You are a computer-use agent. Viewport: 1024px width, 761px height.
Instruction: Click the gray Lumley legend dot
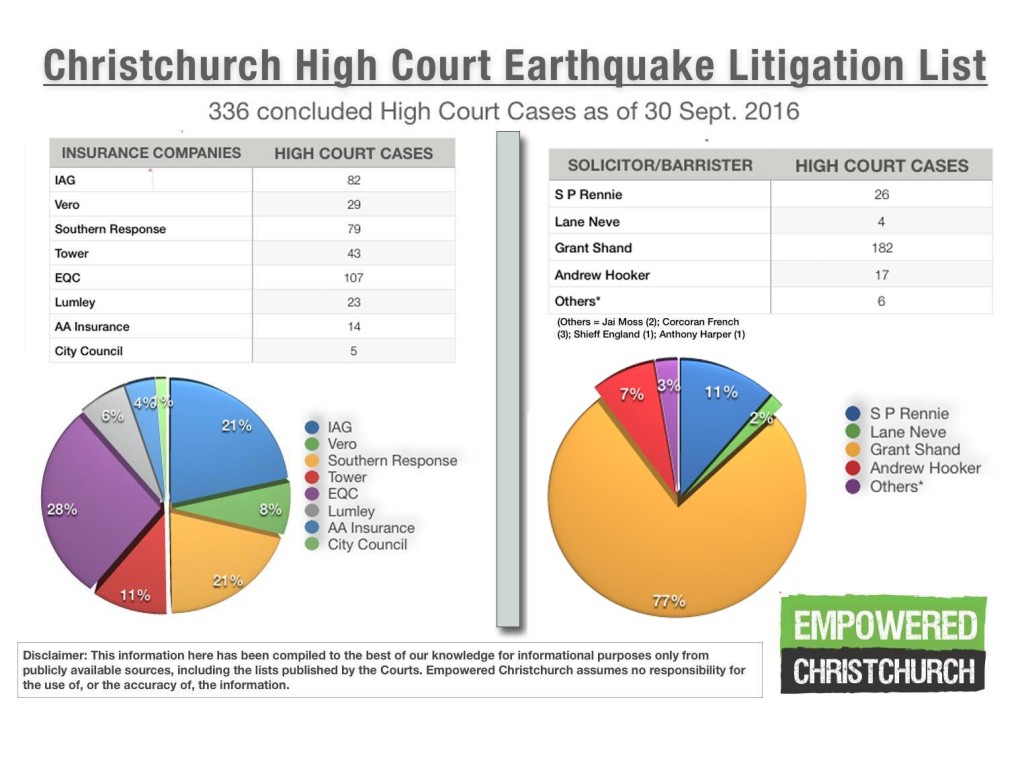pos(313,511)
